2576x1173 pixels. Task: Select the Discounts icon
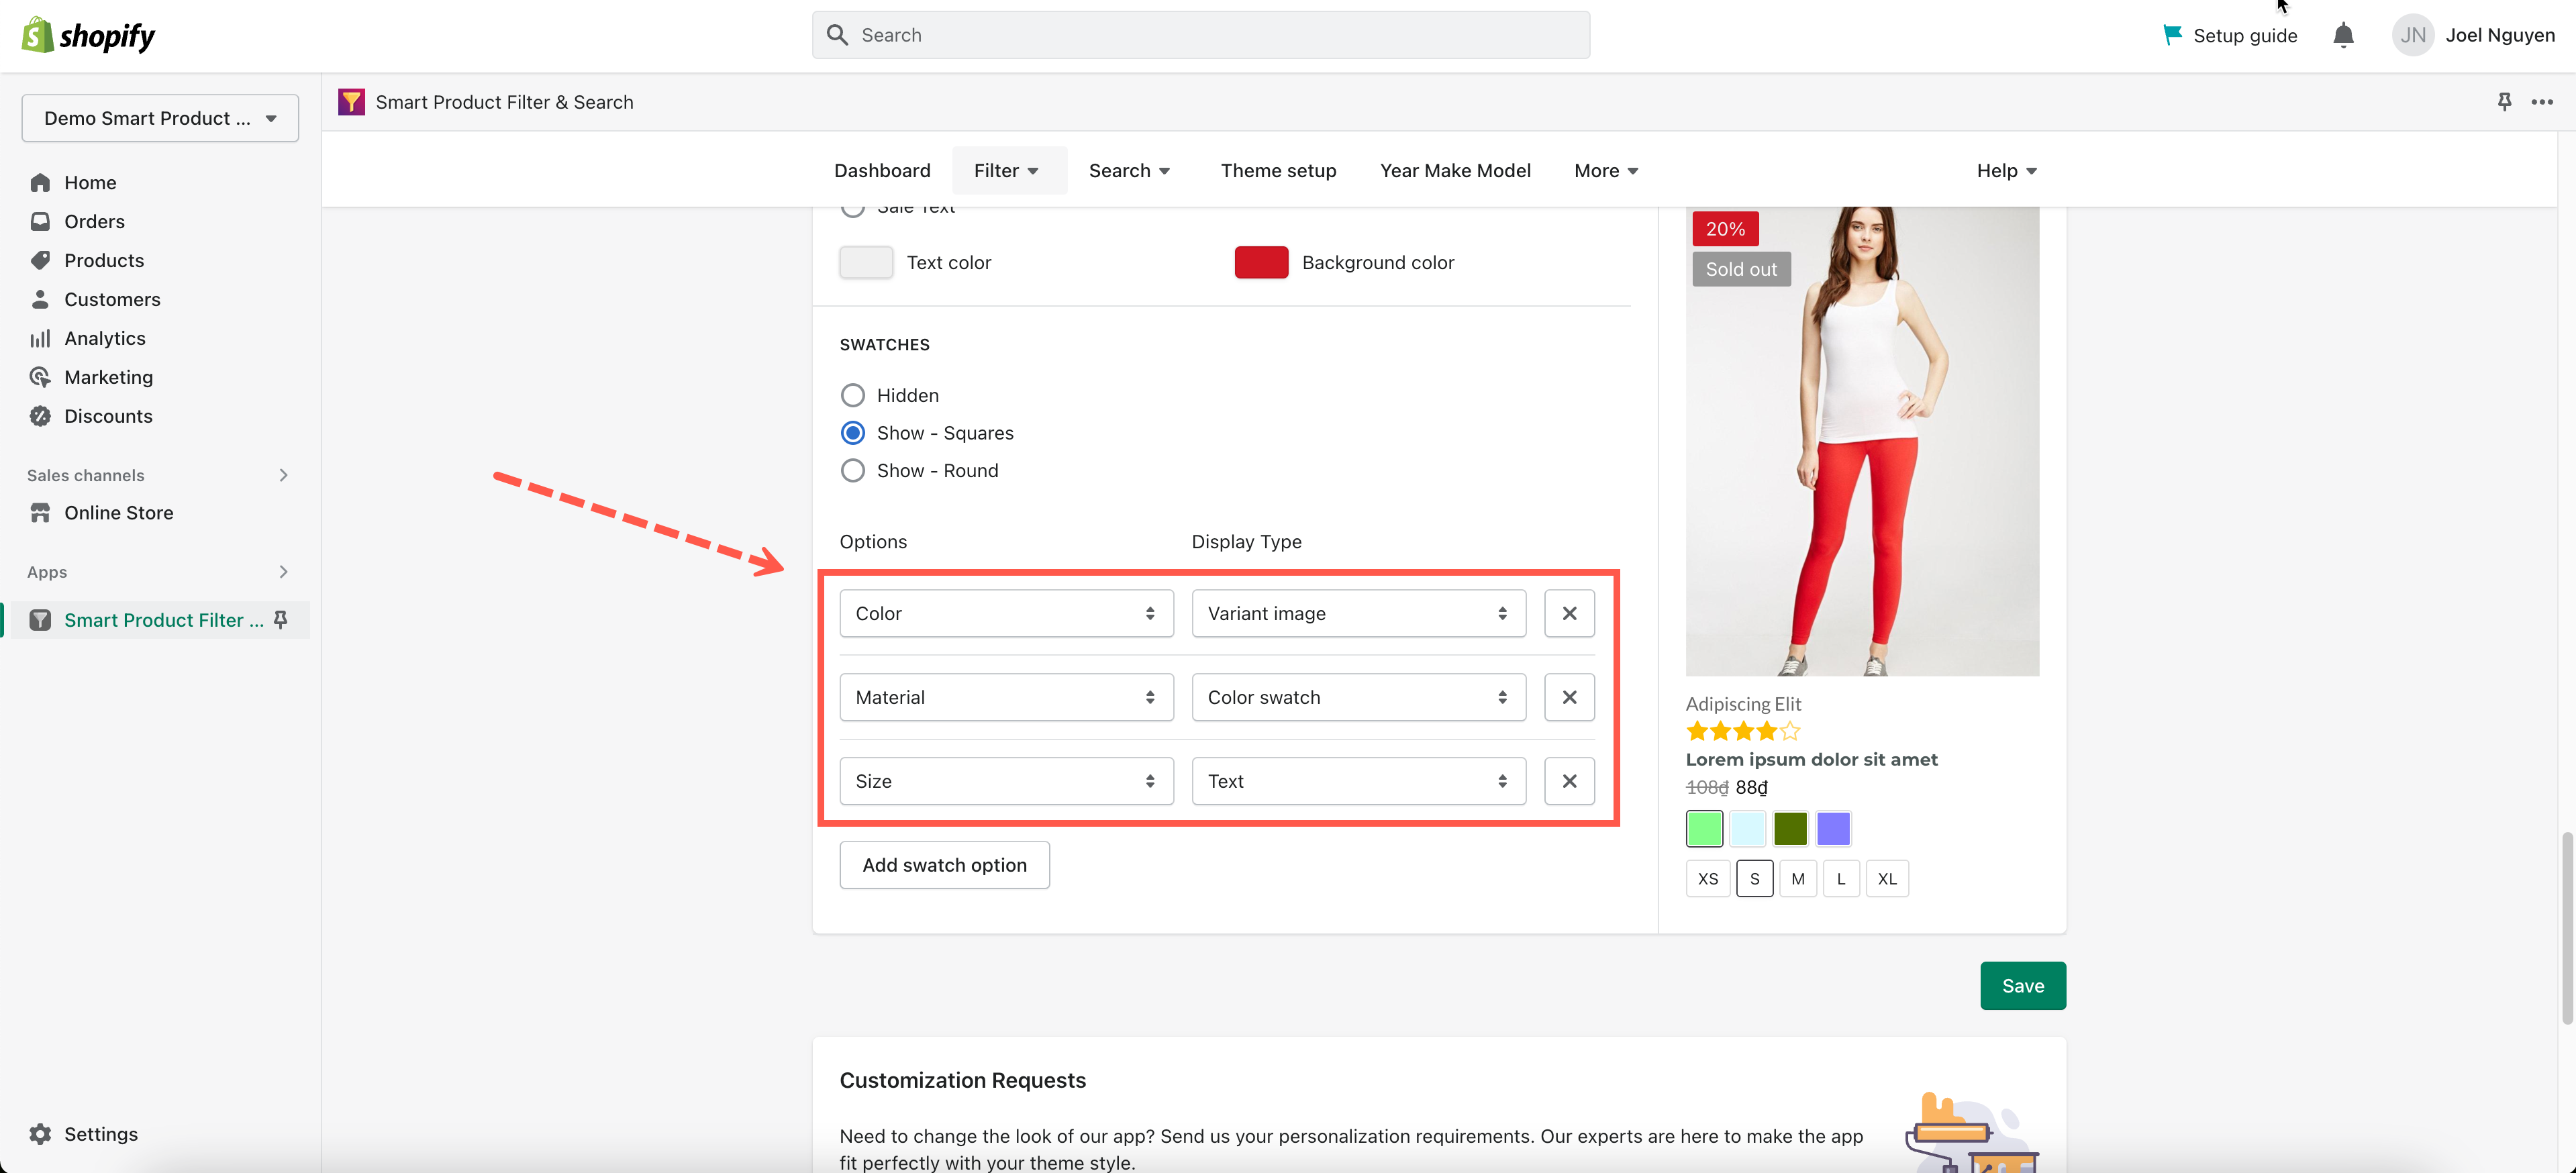pyautogui.click(x=41, y=416)
